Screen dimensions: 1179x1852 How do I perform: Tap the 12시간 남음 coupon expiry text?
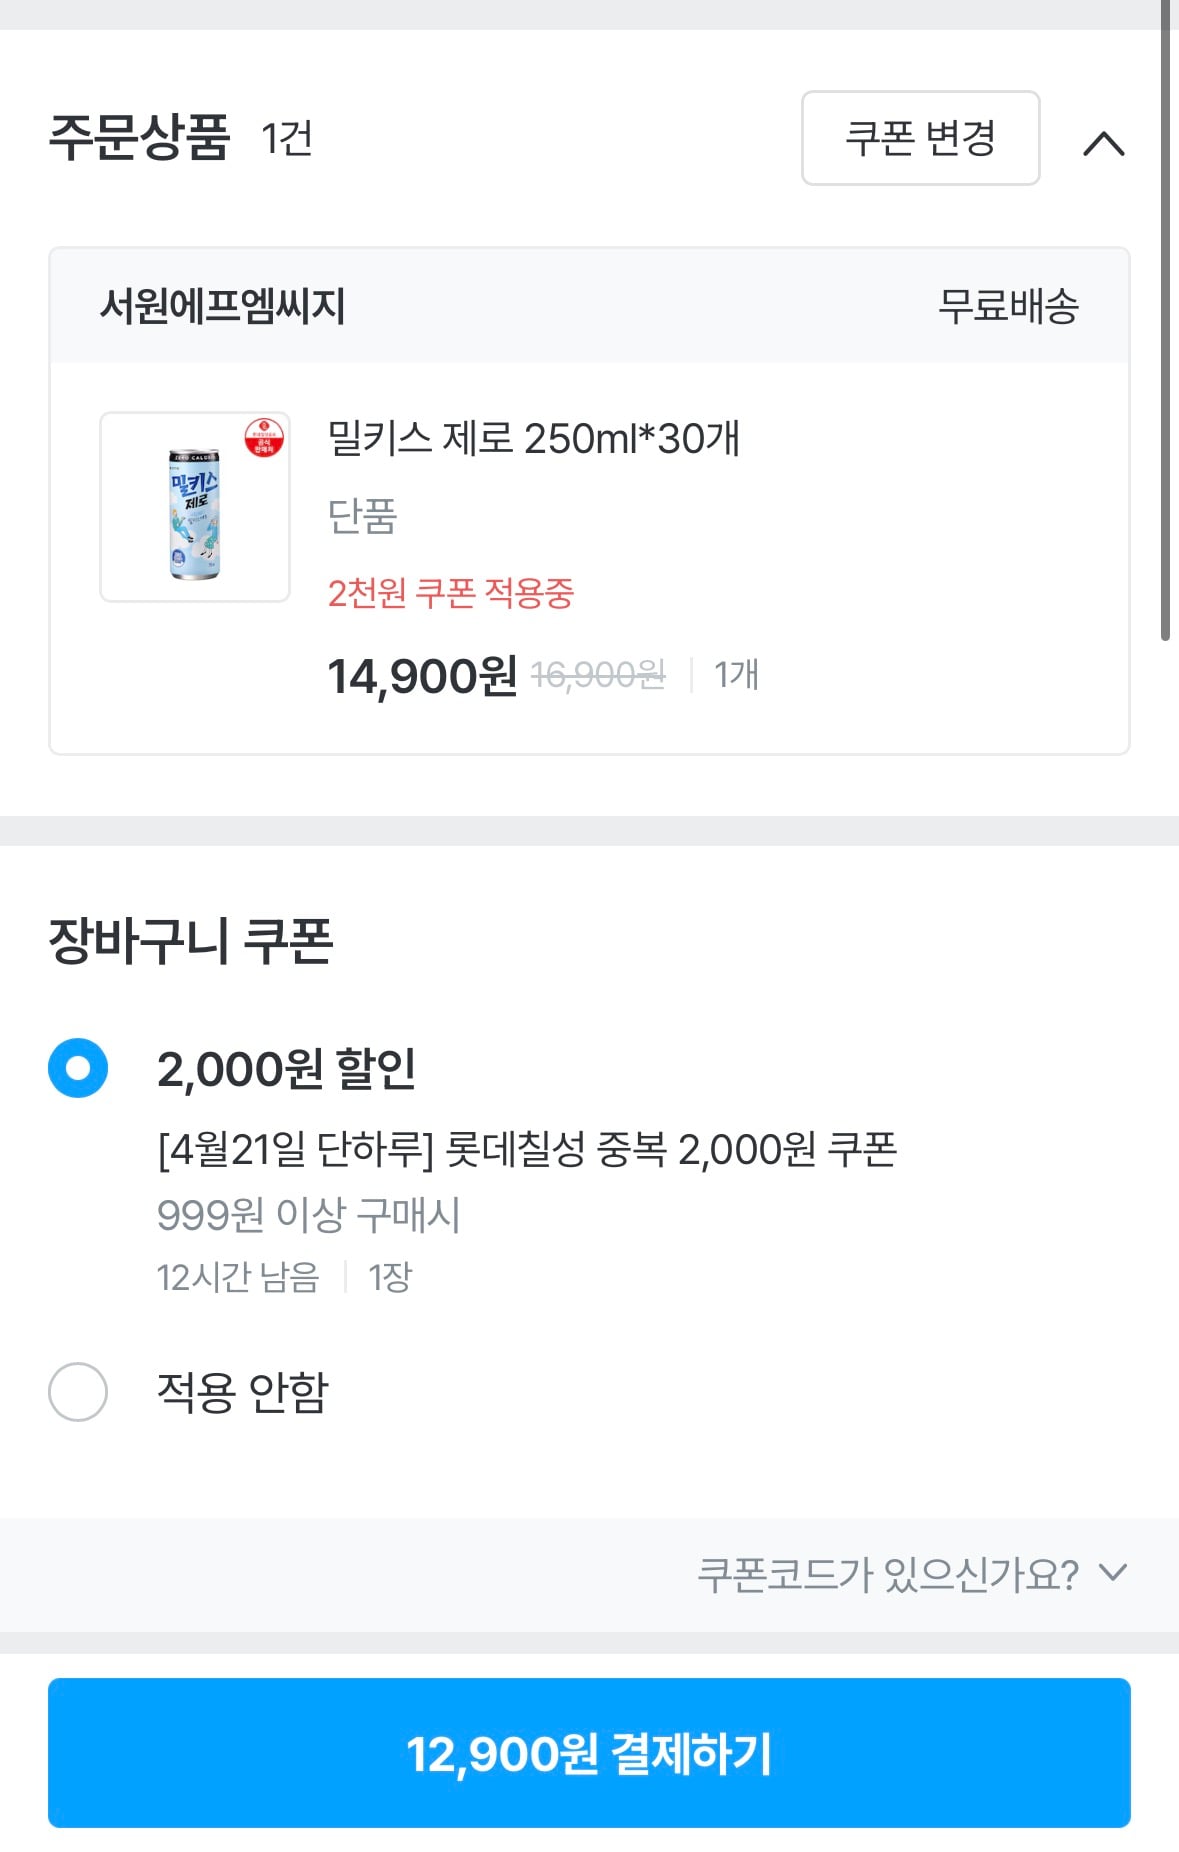click(237, 1277)
